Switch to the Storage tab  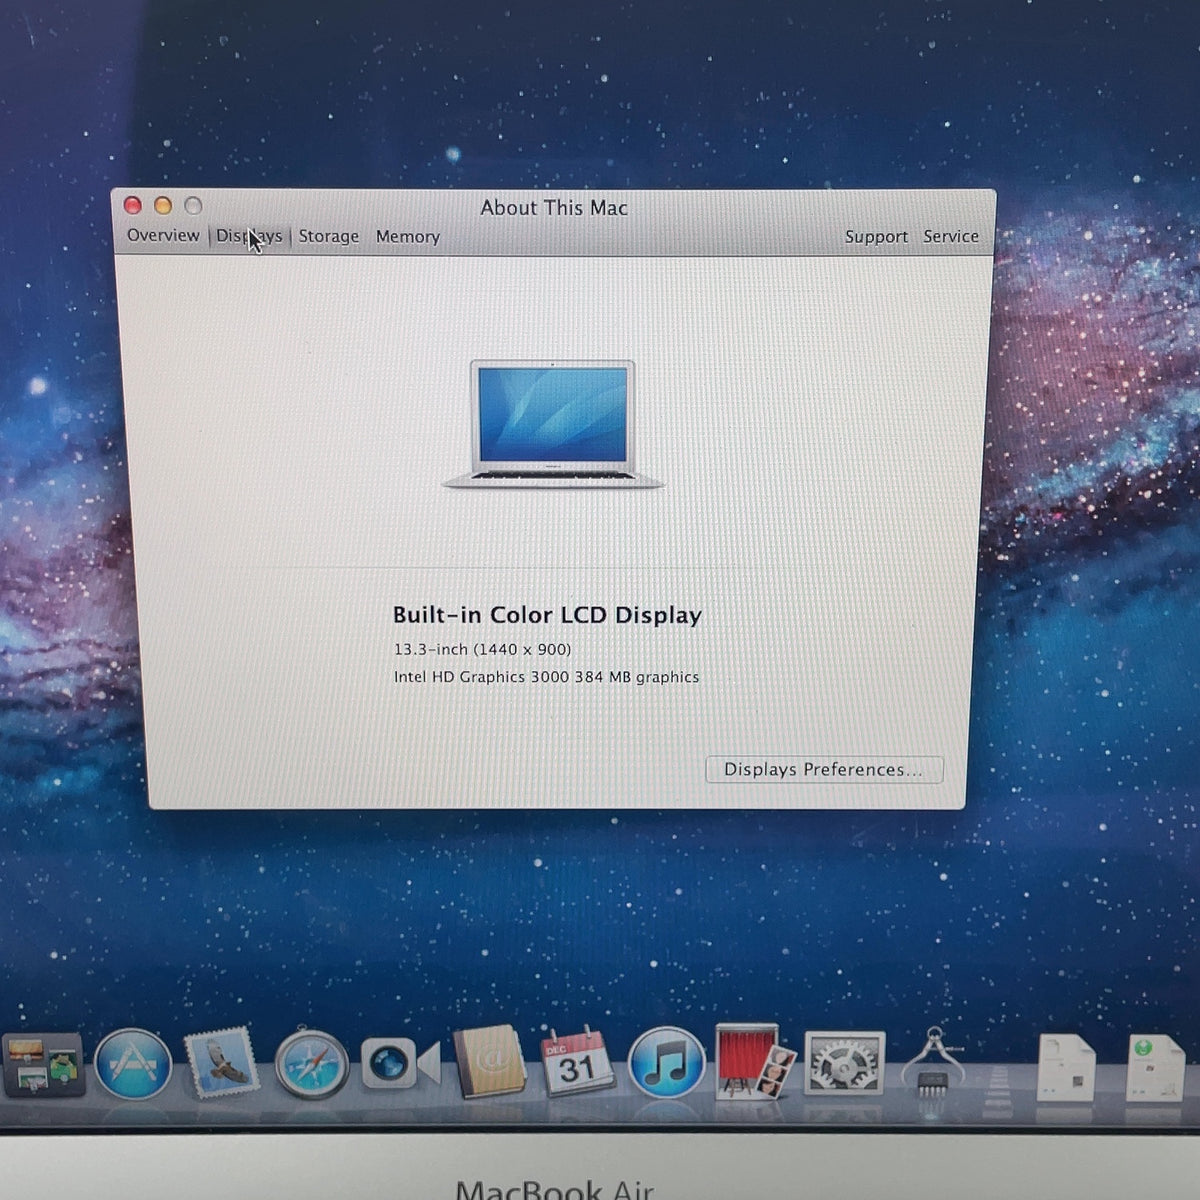point(328,236)
